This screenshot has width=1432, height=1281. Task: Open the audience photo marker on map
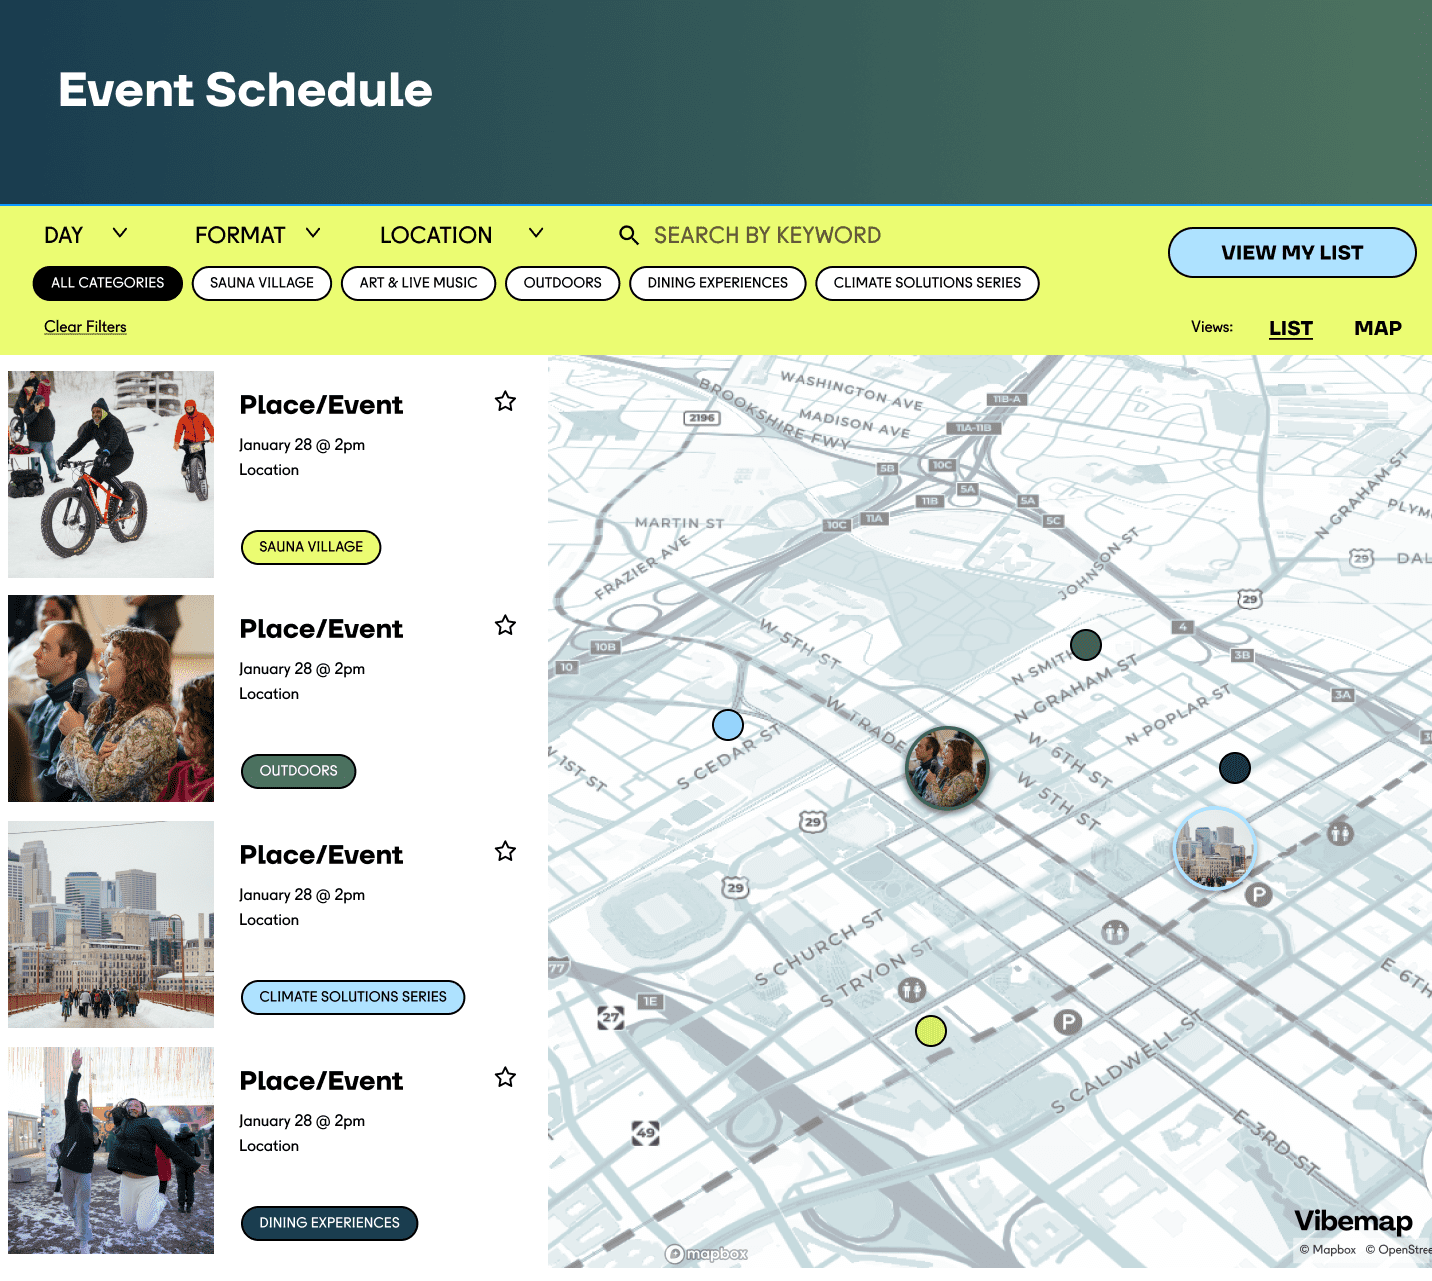[x=947, y=768]
